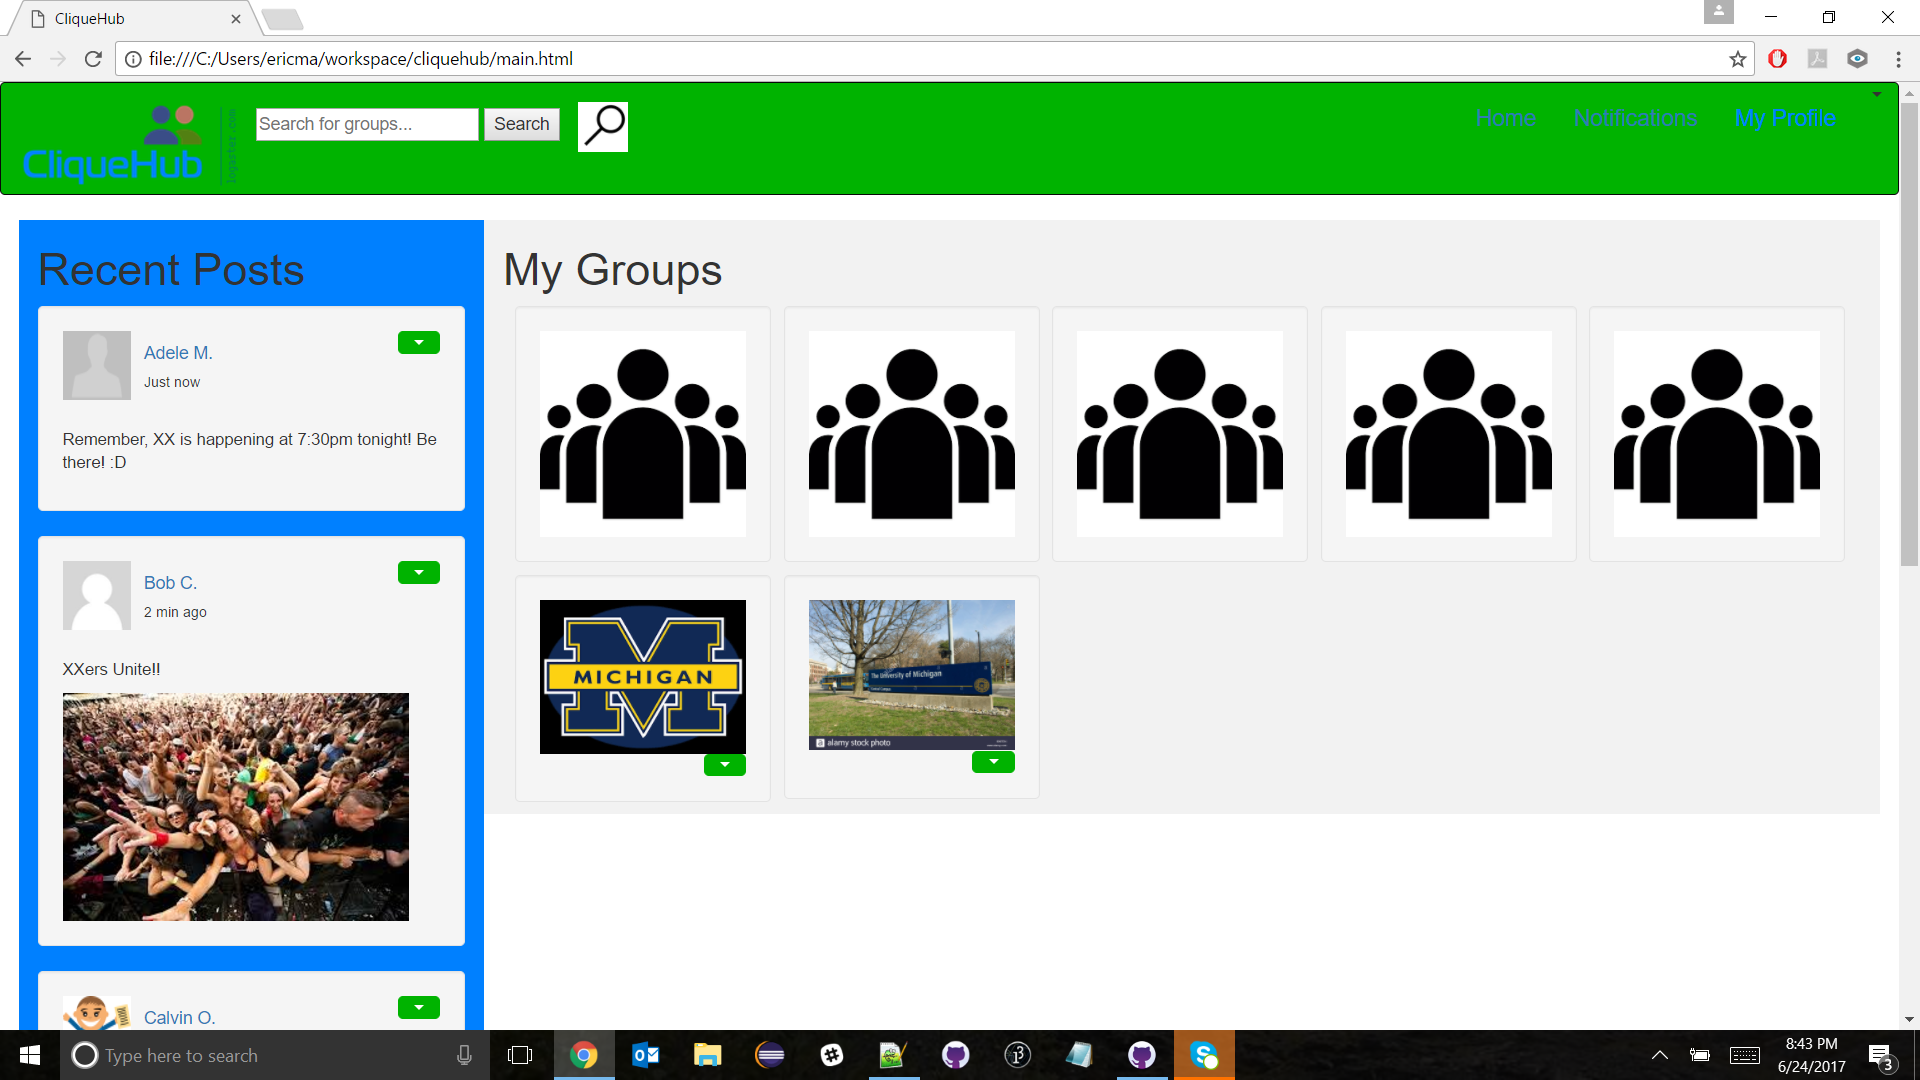
Task: Open My Profile page link
Action: (x=1785, y=118)
